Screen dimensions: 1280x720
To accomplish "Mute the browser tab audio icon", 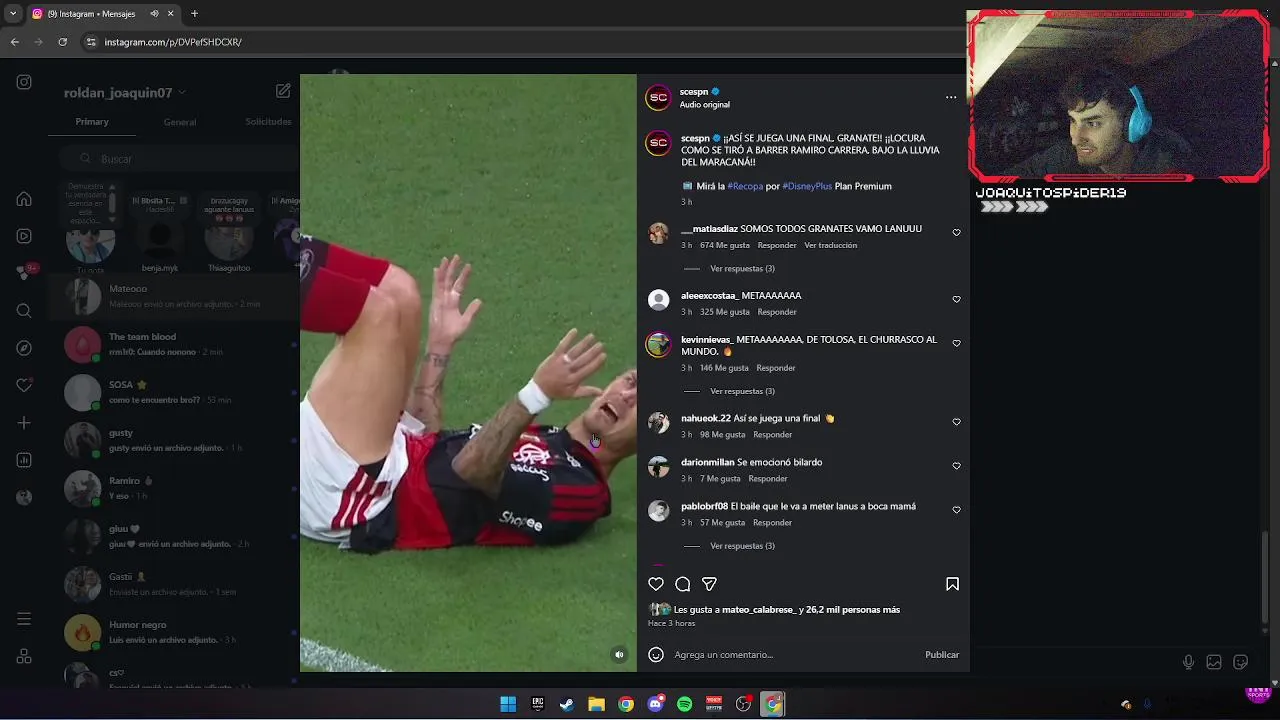I will [x=154, y=14].
